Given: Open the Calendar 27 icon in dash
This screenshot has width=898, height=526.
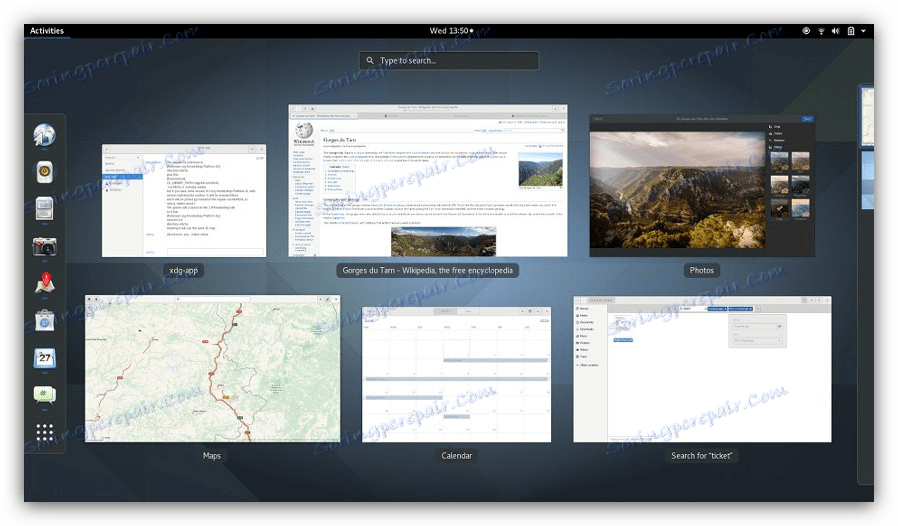Looking at the screenshot, I should [45, 358].
